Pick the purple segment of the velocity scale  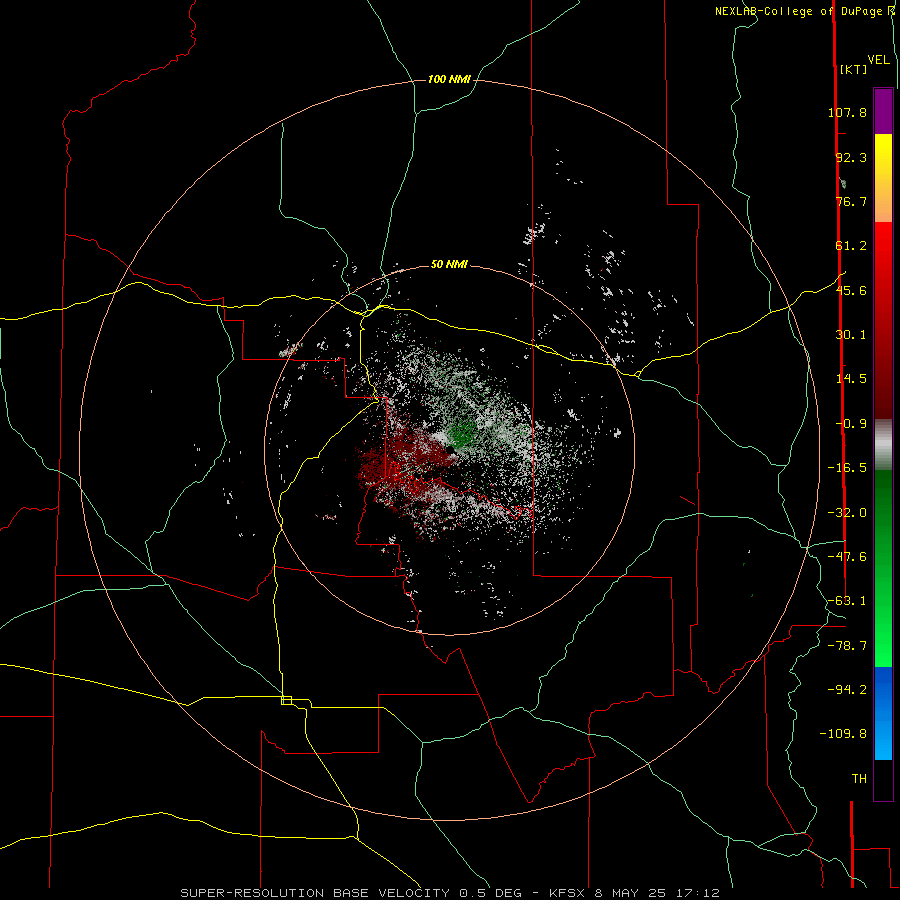pyautogui.click(x=883, y=111)
